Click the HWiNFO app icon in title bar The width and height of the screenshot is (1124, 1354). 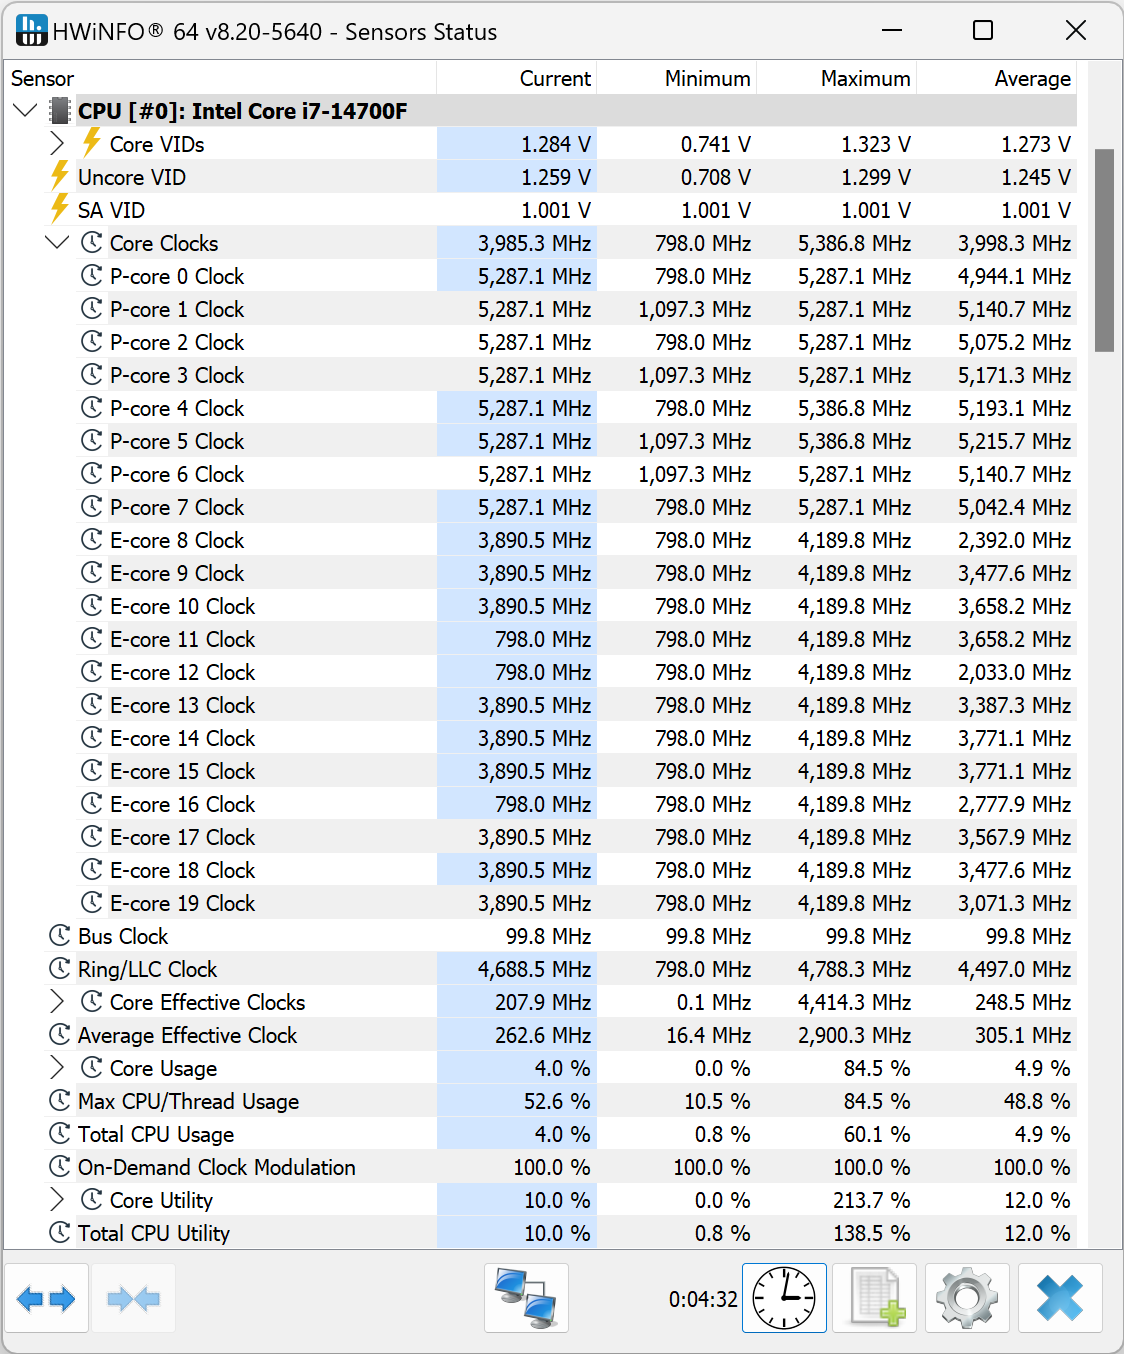pyautogui.click(x=31, y=31)
